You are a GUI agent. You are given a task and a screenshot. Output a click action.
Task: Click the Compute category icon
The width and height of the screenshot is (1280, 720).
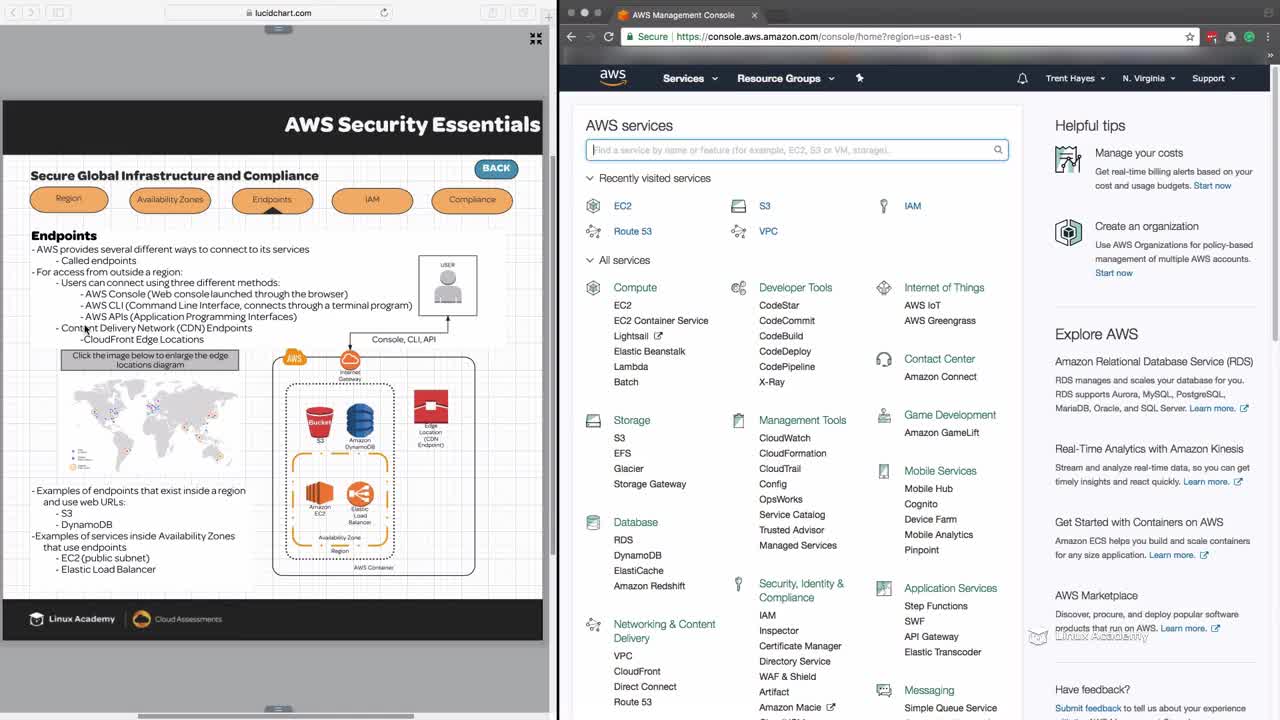[x=593, y=288]
